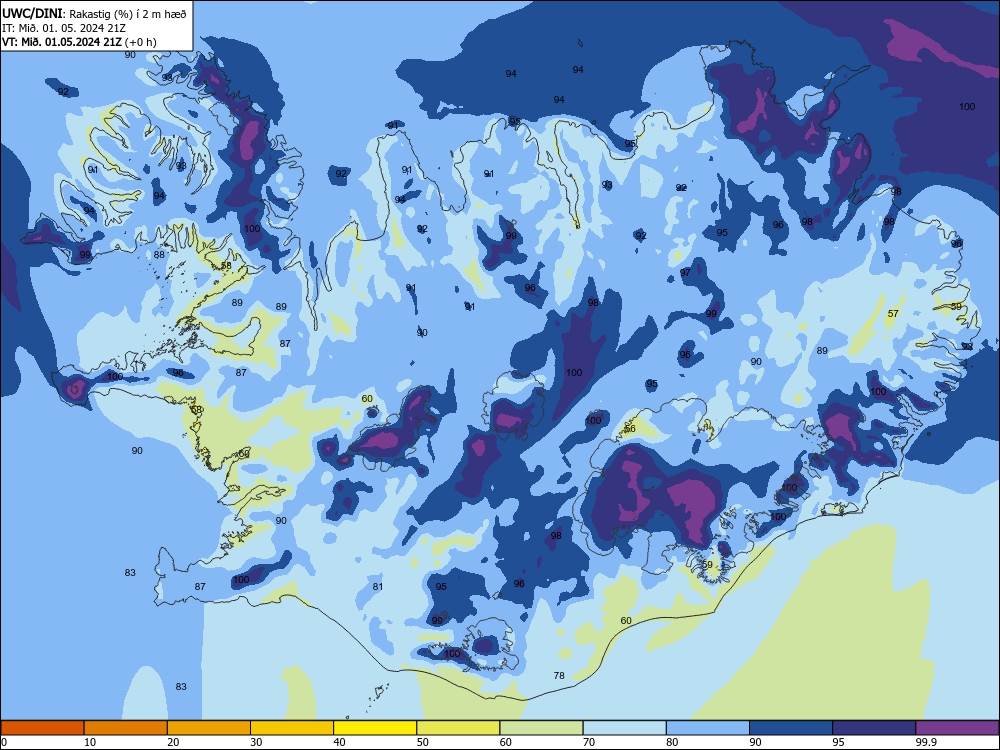Select the bright yellow 40–50 legend swatch
The image size is (1000, 750).
click(x=375, y=728)
